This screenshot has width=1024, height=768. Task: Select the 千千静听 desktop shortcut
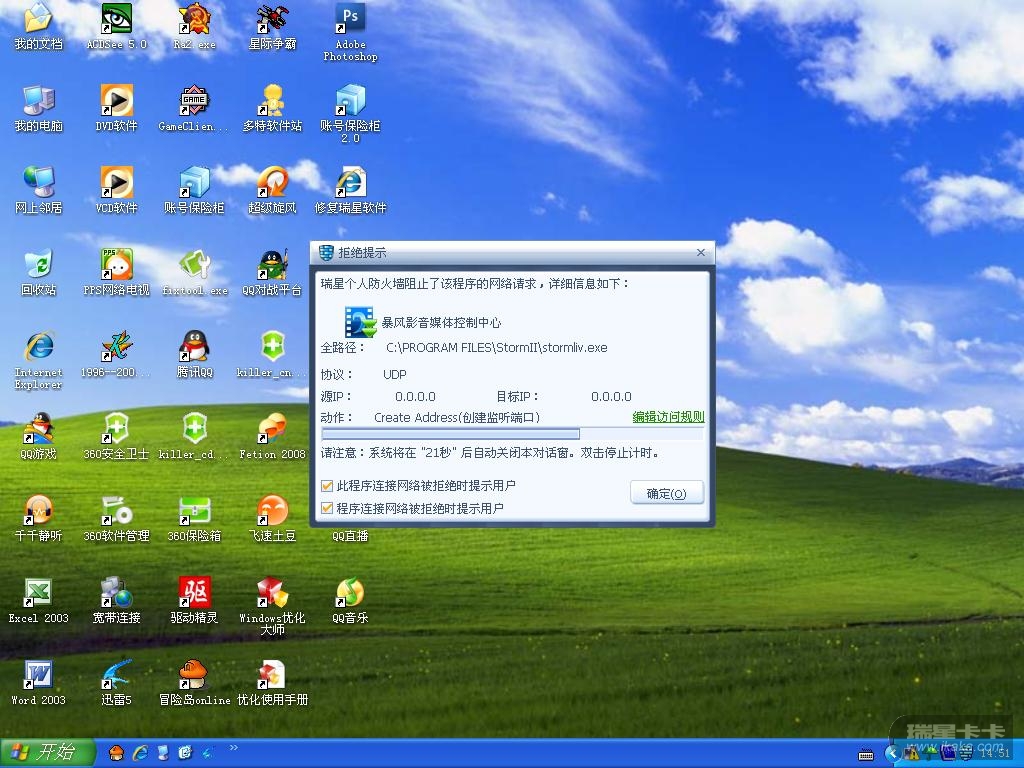click(38, 519)
